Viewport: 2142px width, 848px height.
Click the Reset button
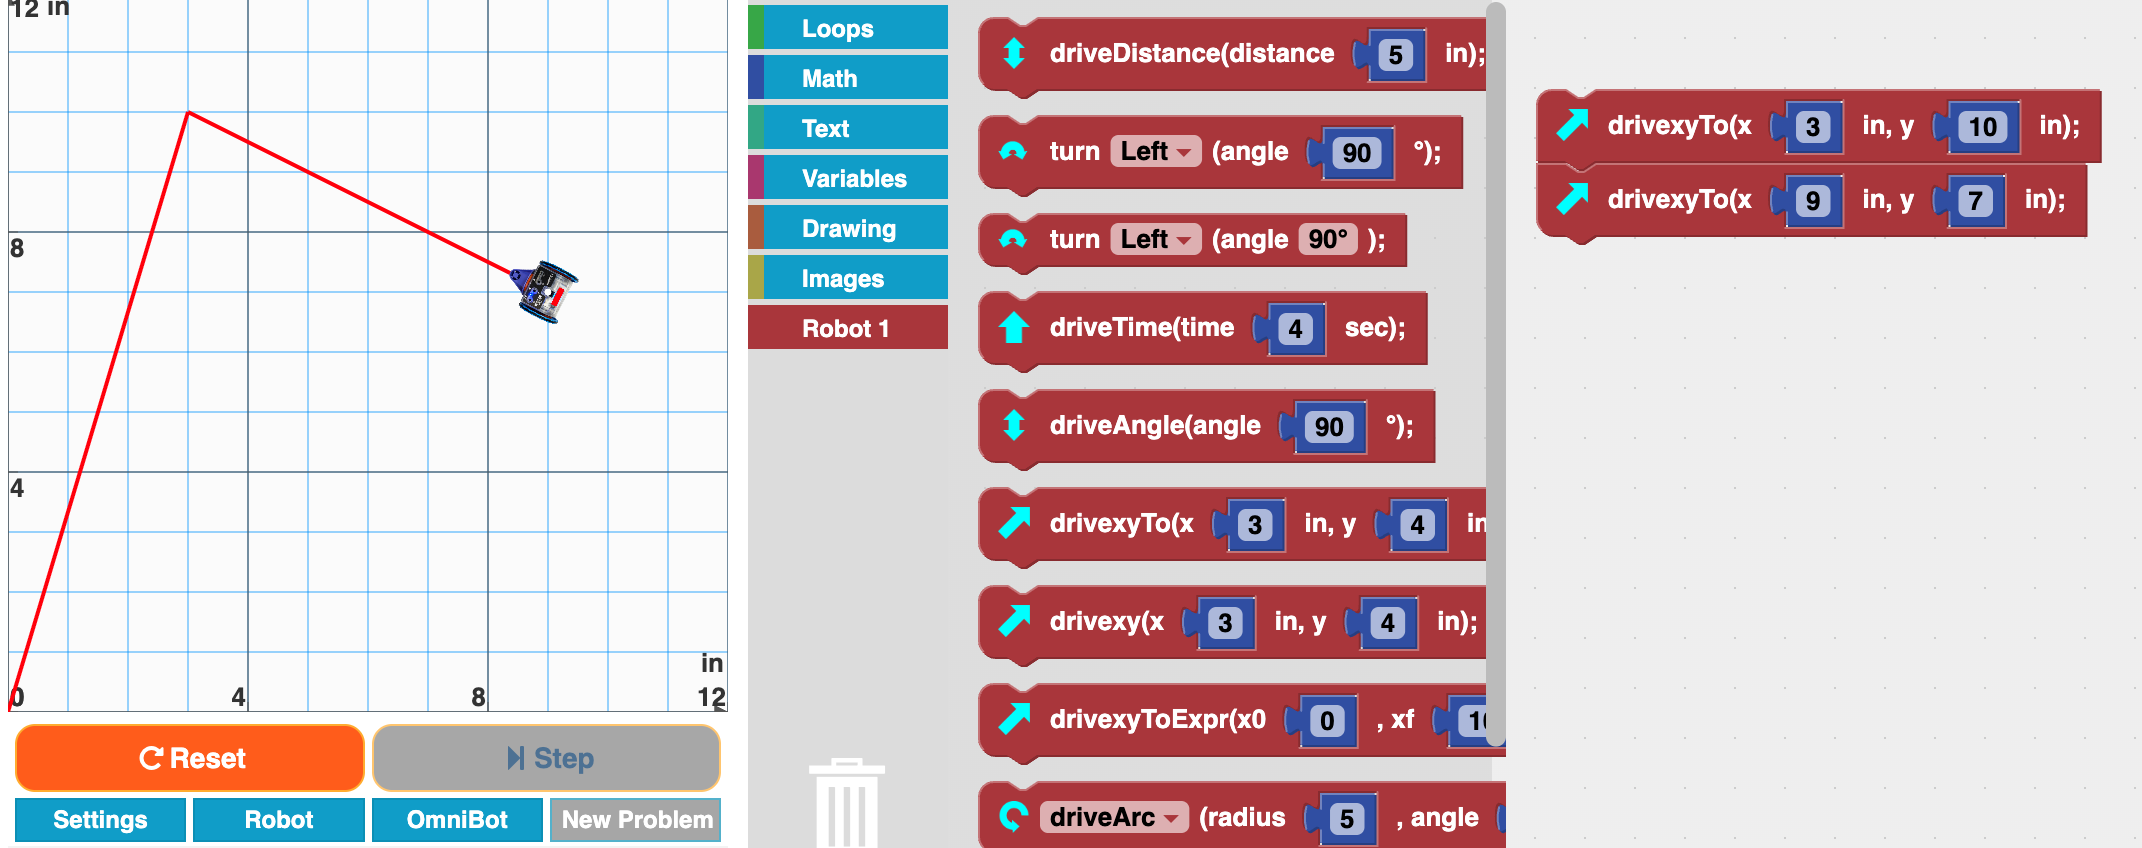coord(190,758)
